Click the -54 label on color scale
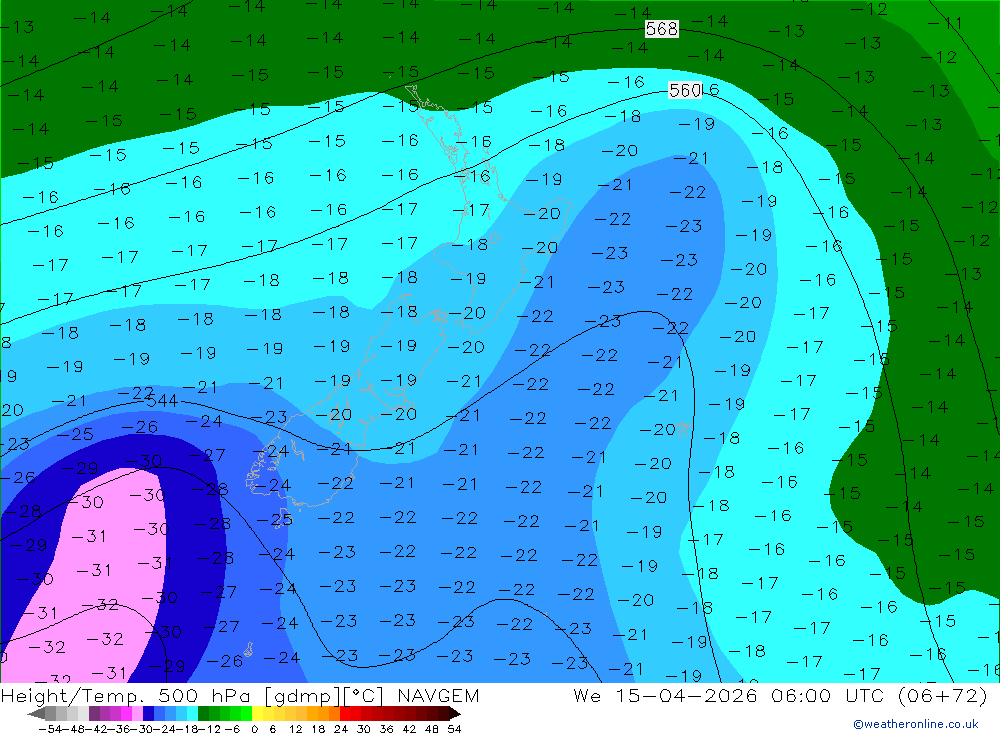The width and height of the screenshot is (1000, 733). (50, 729)
